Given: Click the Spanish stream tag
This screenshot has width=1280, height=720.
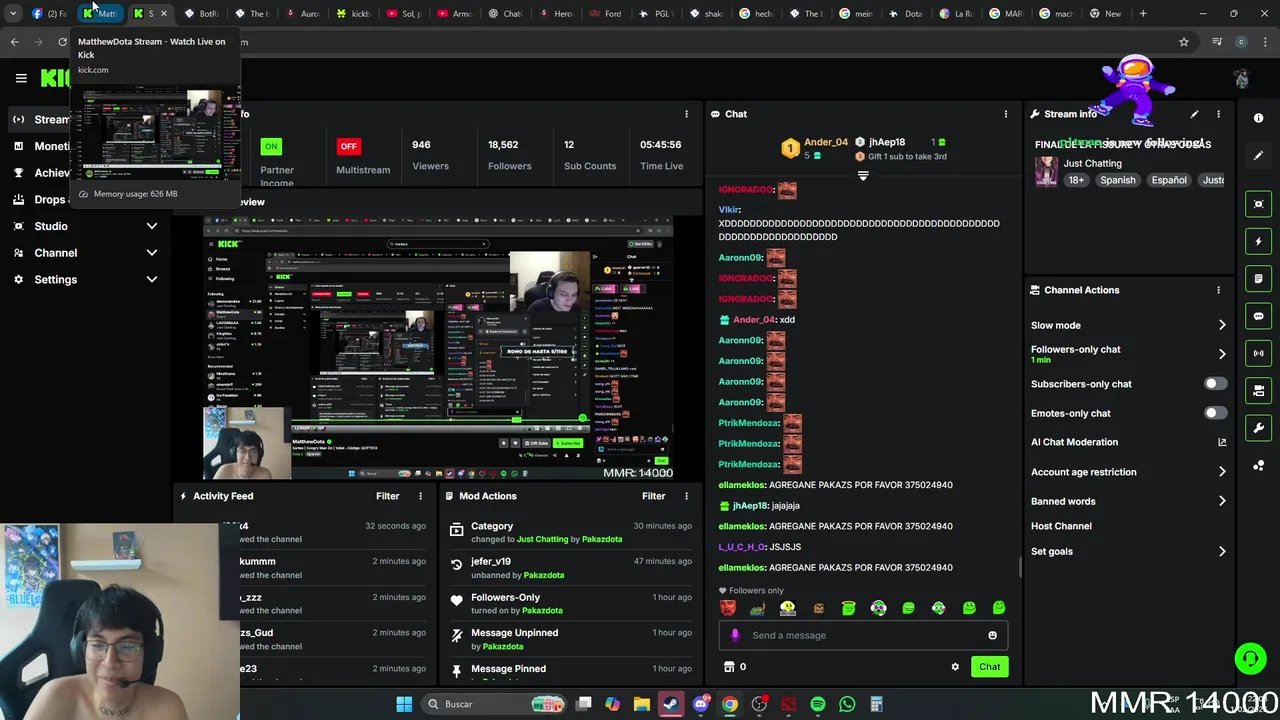Looking at the screenshot, I should click(1118, 180).
